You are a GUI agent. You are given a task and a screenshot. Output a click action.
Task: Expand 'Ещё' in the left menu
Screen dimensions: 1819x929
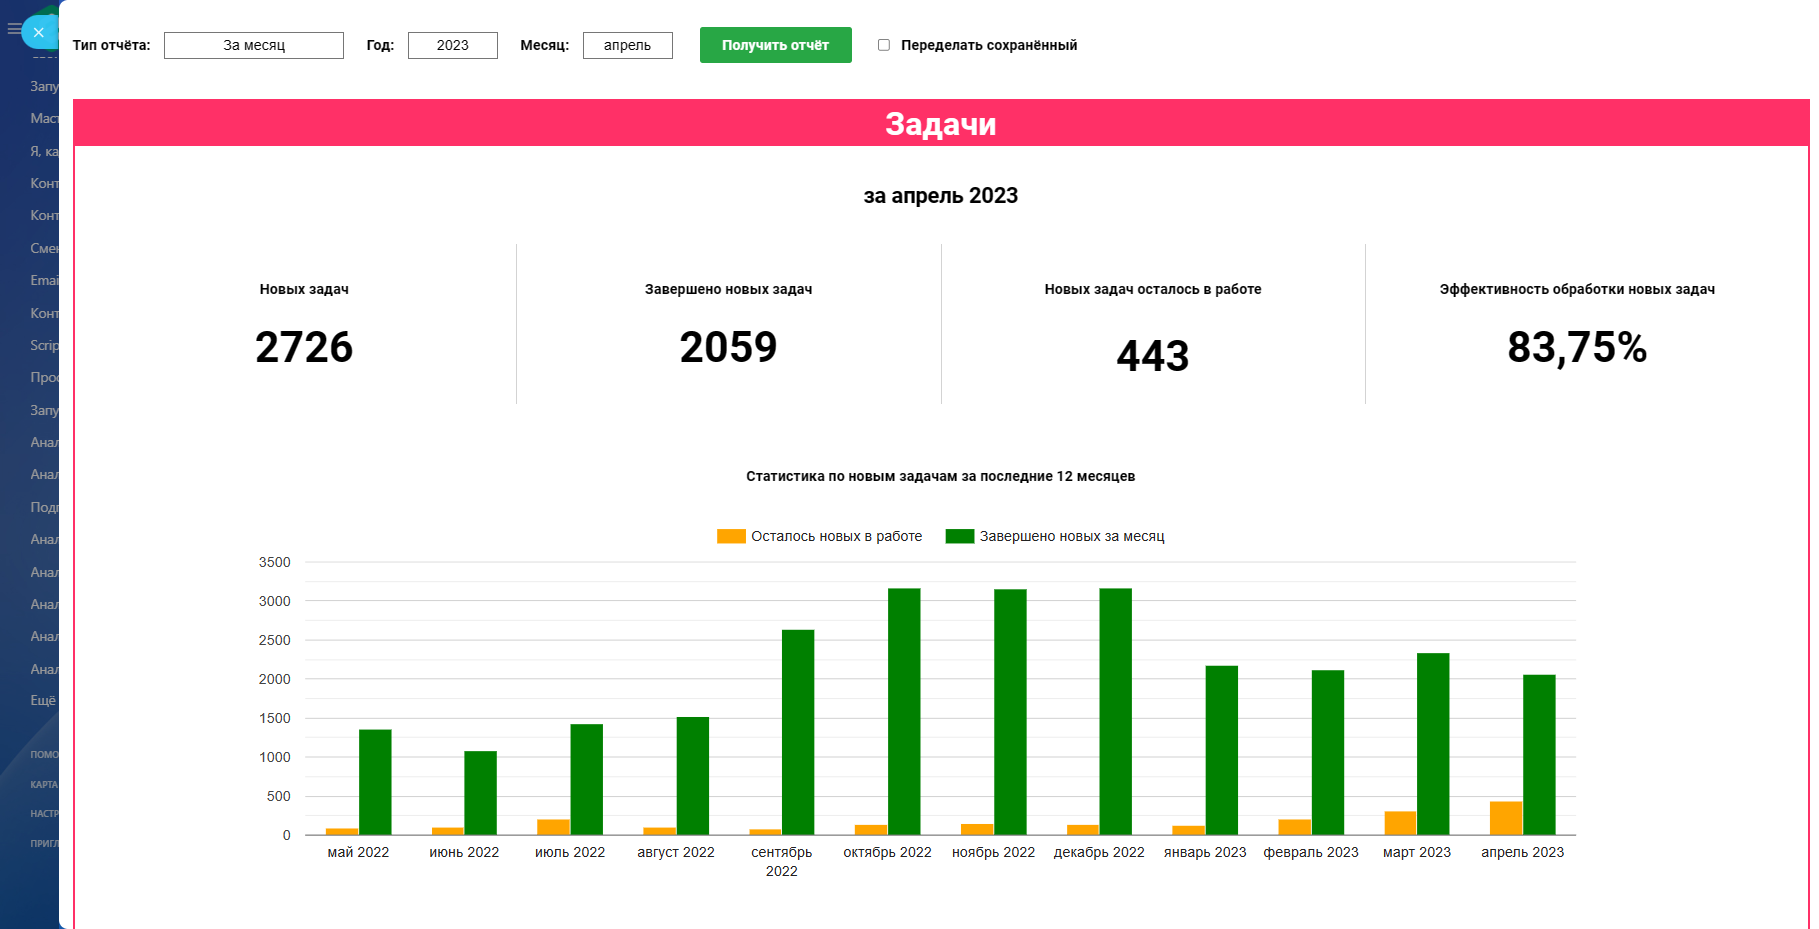point(43,700)
